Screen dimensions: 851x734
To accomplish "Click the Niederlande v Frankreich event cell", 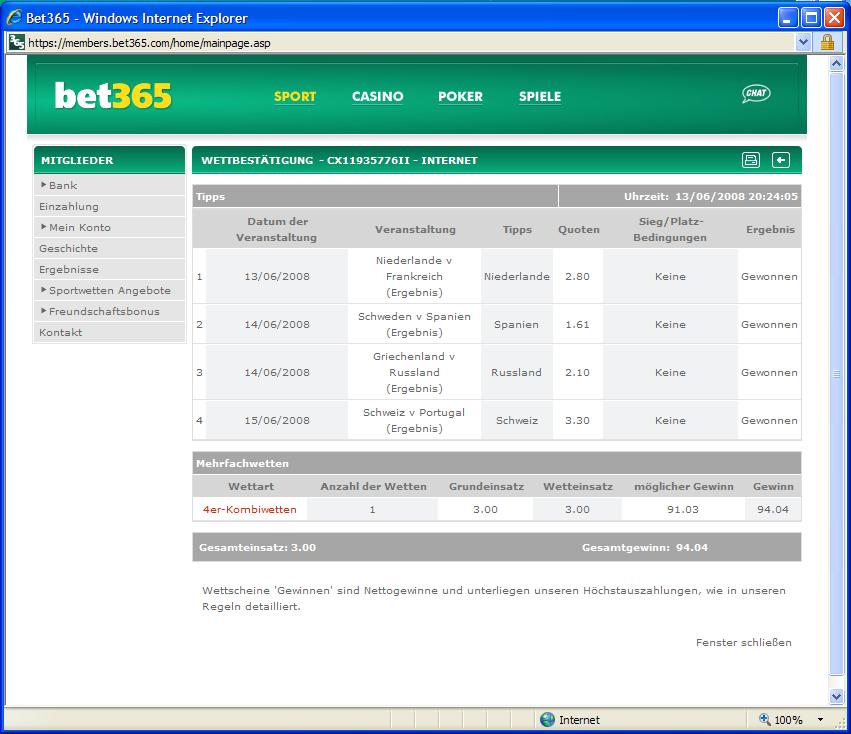I will point(414,276).
